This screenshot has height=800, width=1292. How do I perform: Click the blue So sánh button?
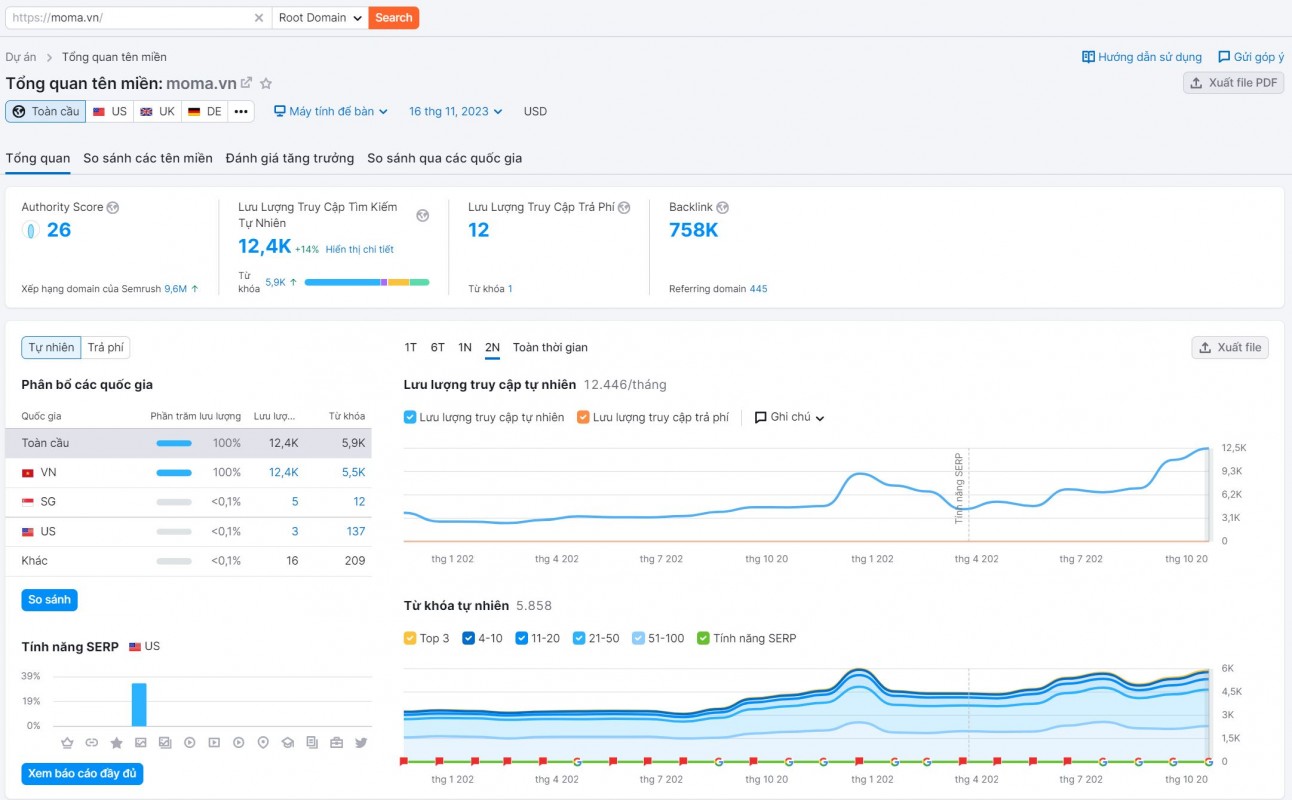click(x=49, y=600)
